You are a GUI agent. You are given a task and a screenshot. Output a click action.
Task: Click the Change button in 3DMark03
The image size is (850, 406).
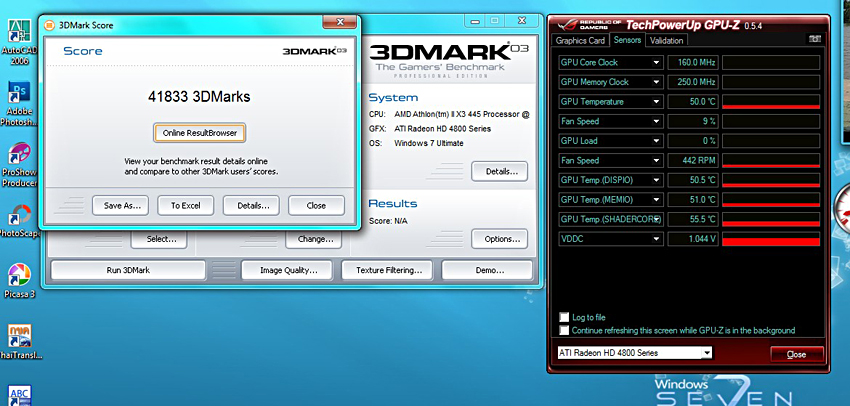tap(315, 239)
